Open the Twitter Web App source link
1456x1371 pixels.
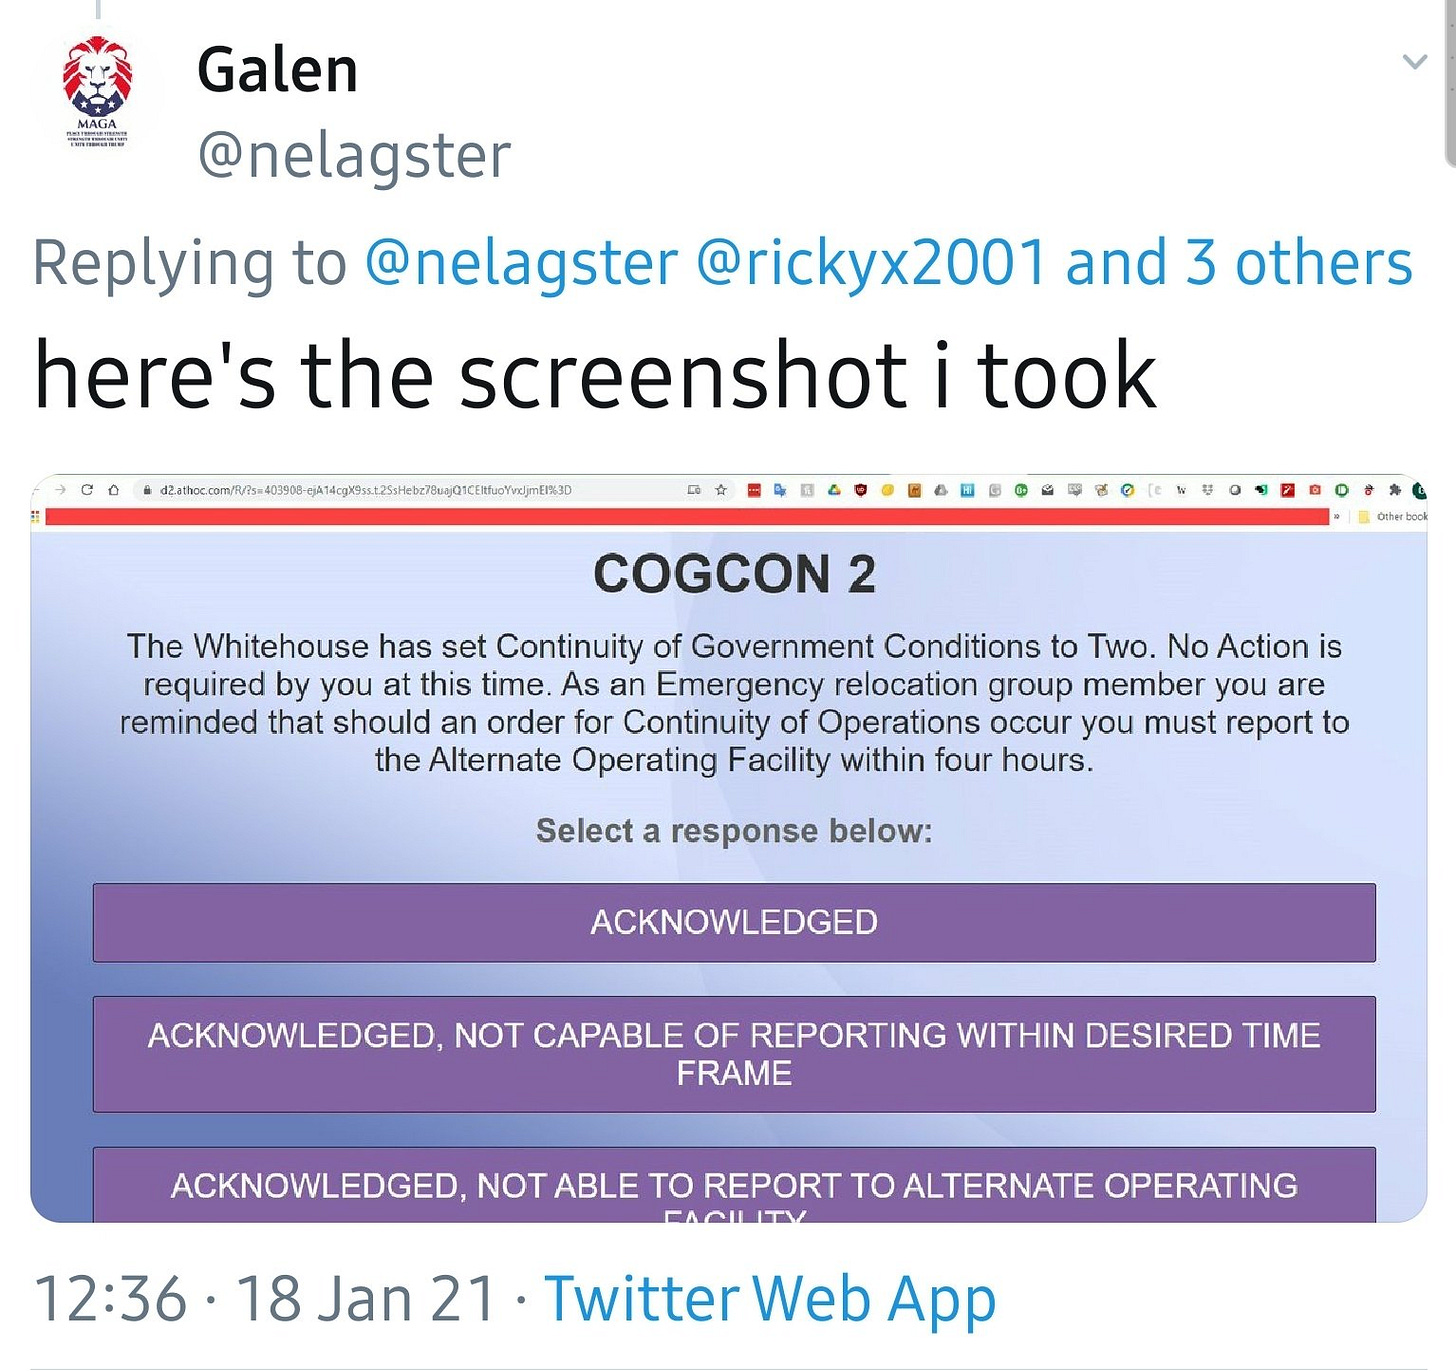coord(770,1299)
